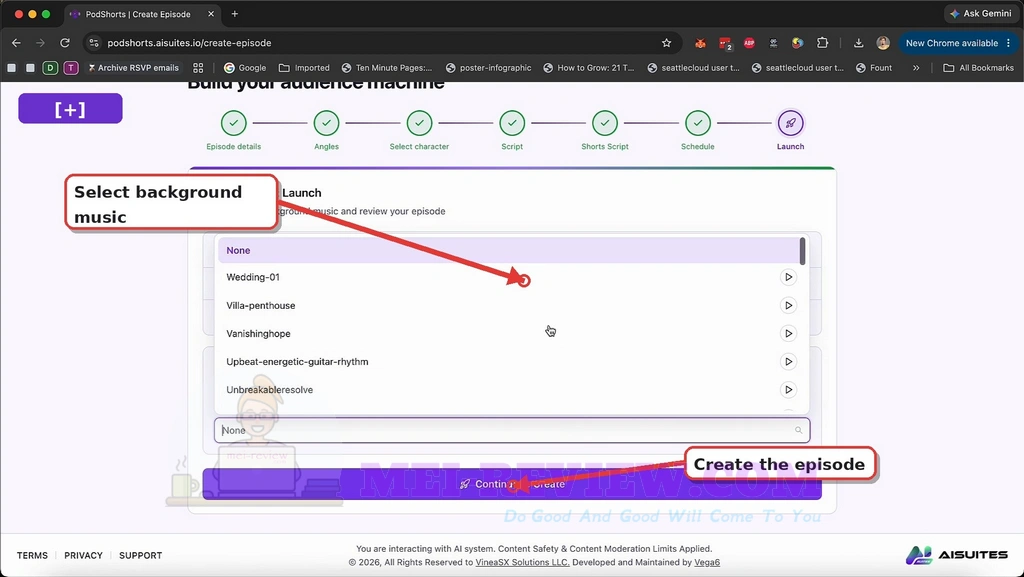
Task: Open the tab groups grid icon
Action: tap(198, 68)
